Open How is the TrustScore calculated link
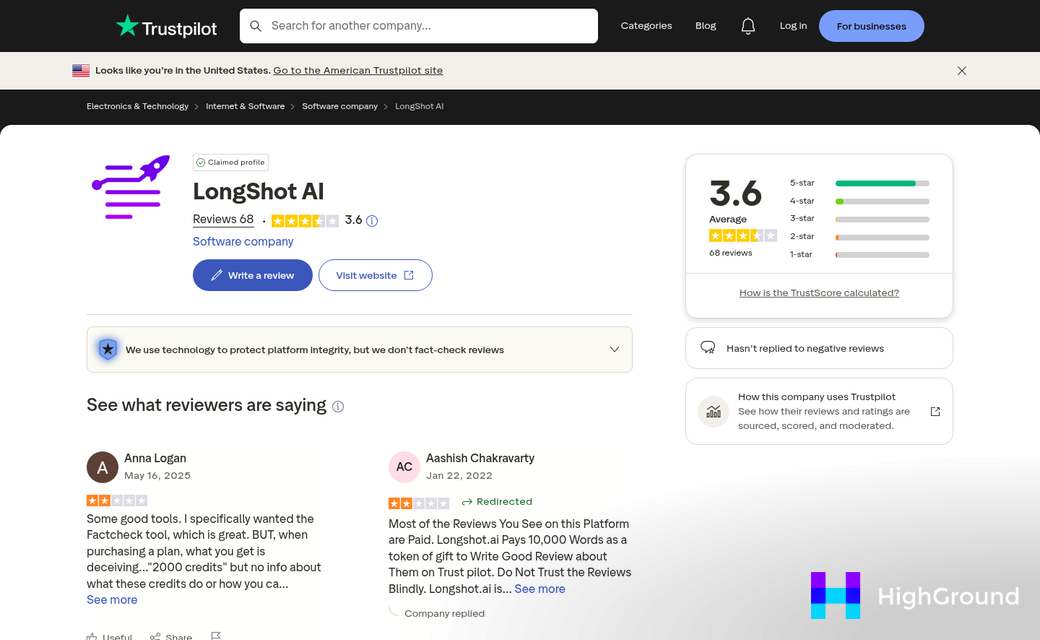 [819, 292]
